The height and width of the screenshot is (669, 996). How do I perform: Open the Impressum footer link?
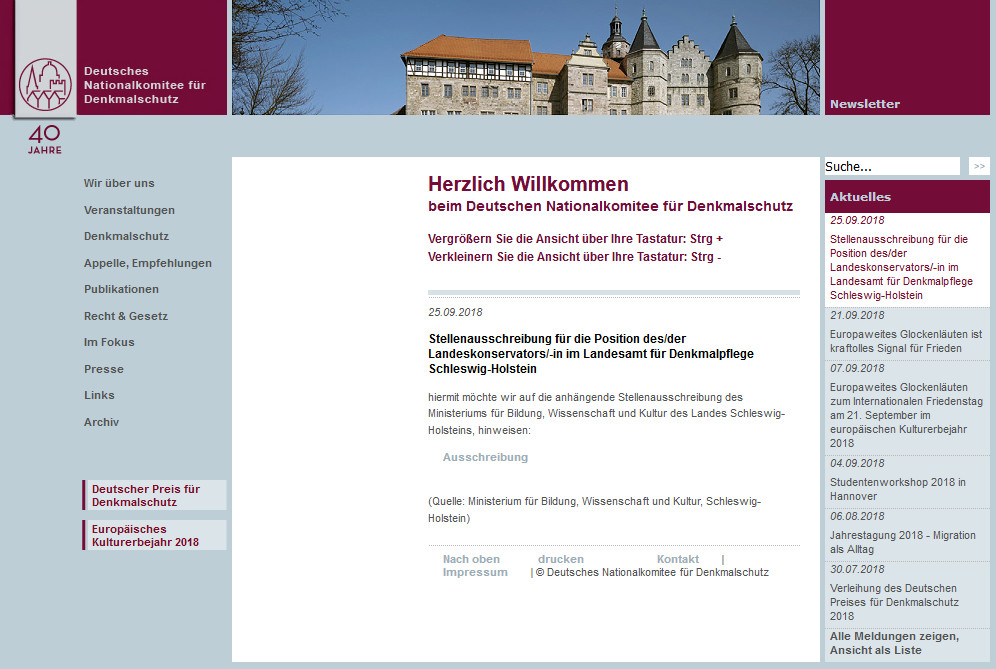pos(475,572)
